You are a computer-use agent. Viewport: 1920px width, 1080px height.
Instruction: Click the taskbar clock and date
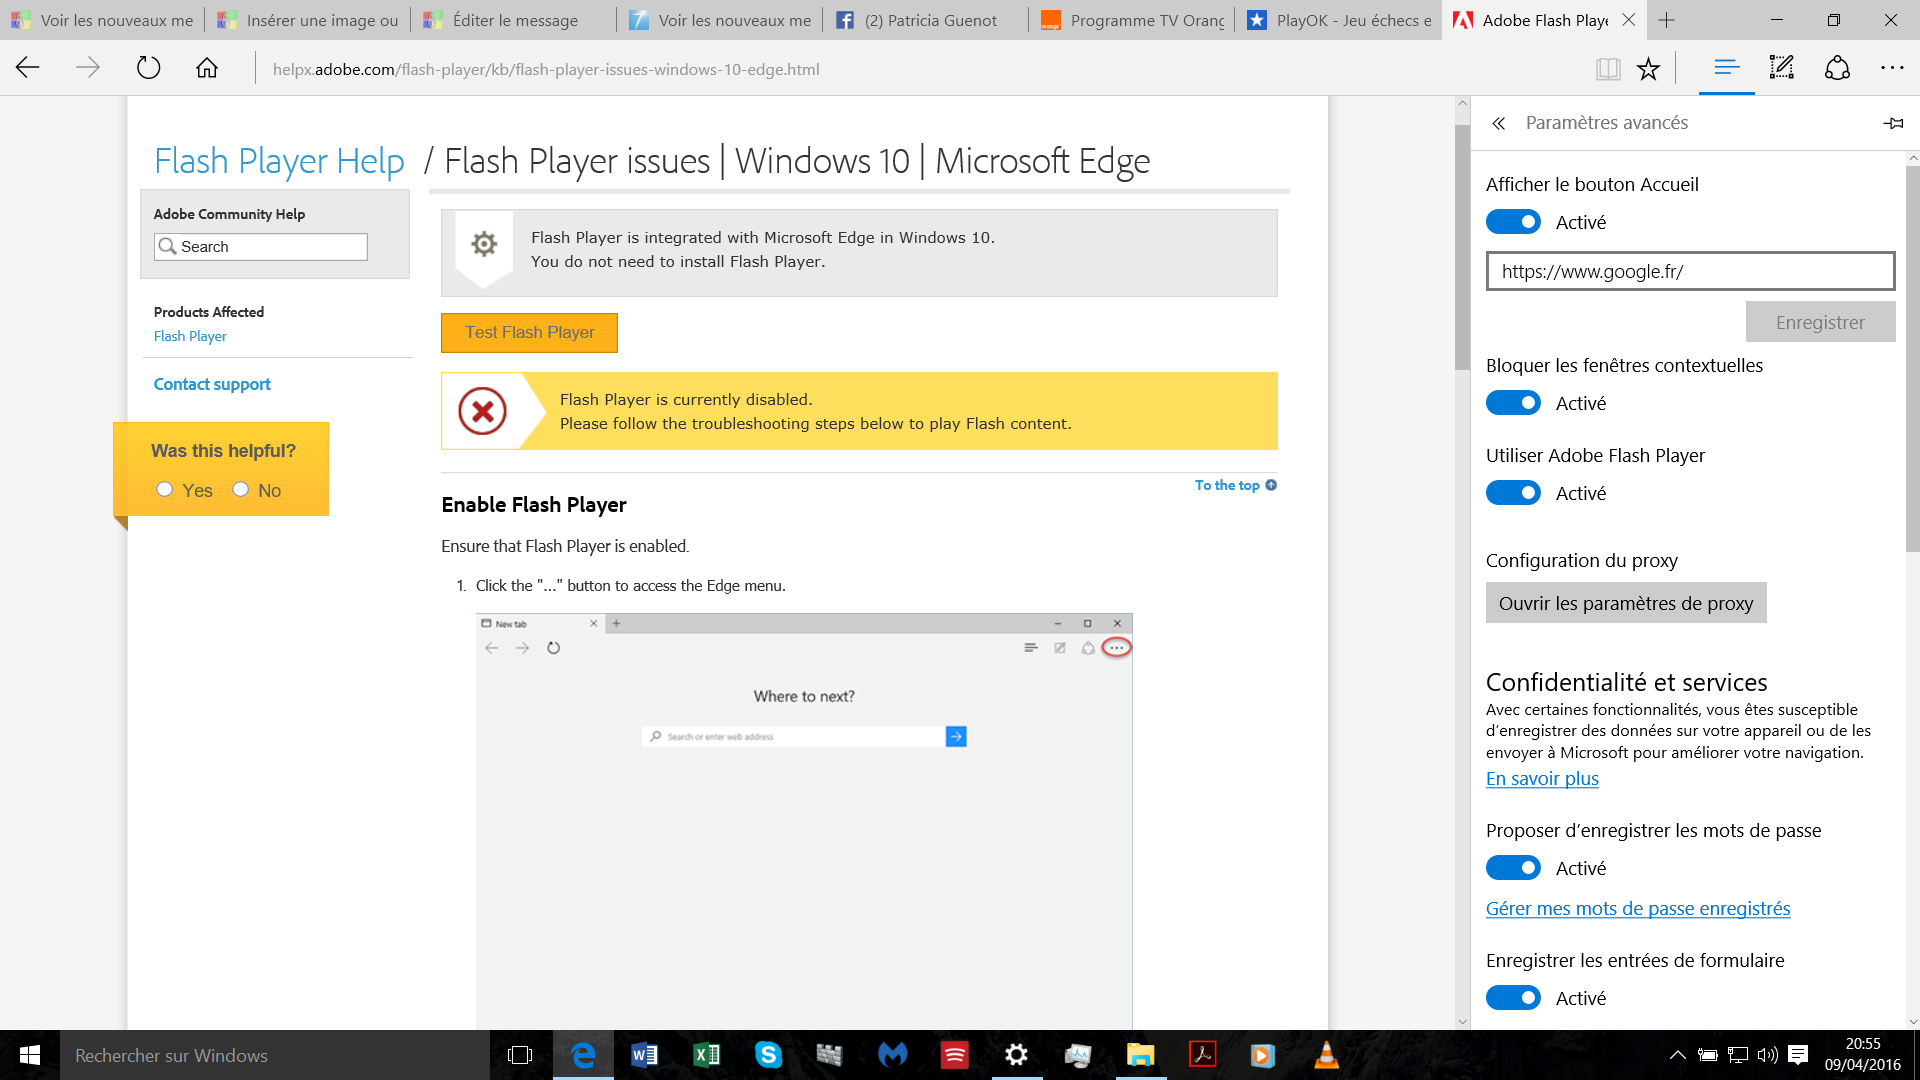point(1862,1055)
